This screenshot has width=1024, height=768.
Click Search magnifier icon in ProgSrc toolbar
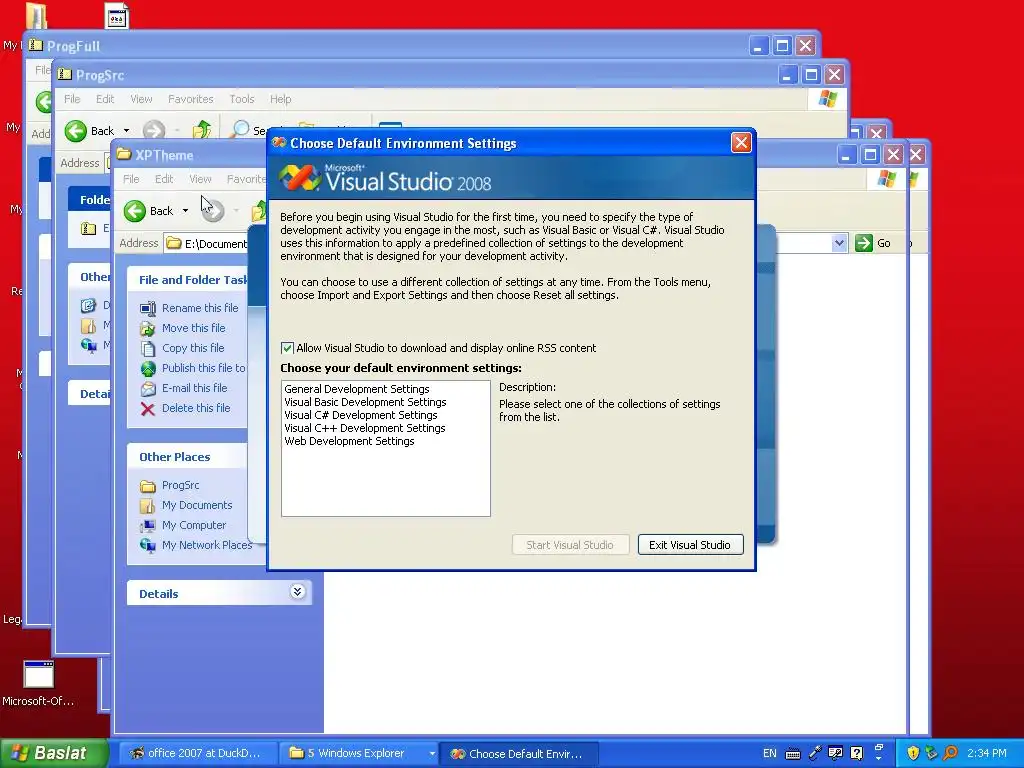tap(241, 129)
